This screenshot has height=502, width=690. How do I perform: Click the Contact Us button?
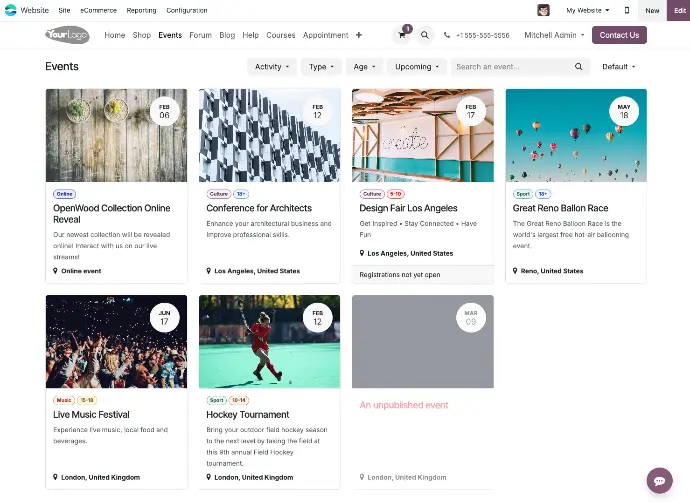click(619, 35)
